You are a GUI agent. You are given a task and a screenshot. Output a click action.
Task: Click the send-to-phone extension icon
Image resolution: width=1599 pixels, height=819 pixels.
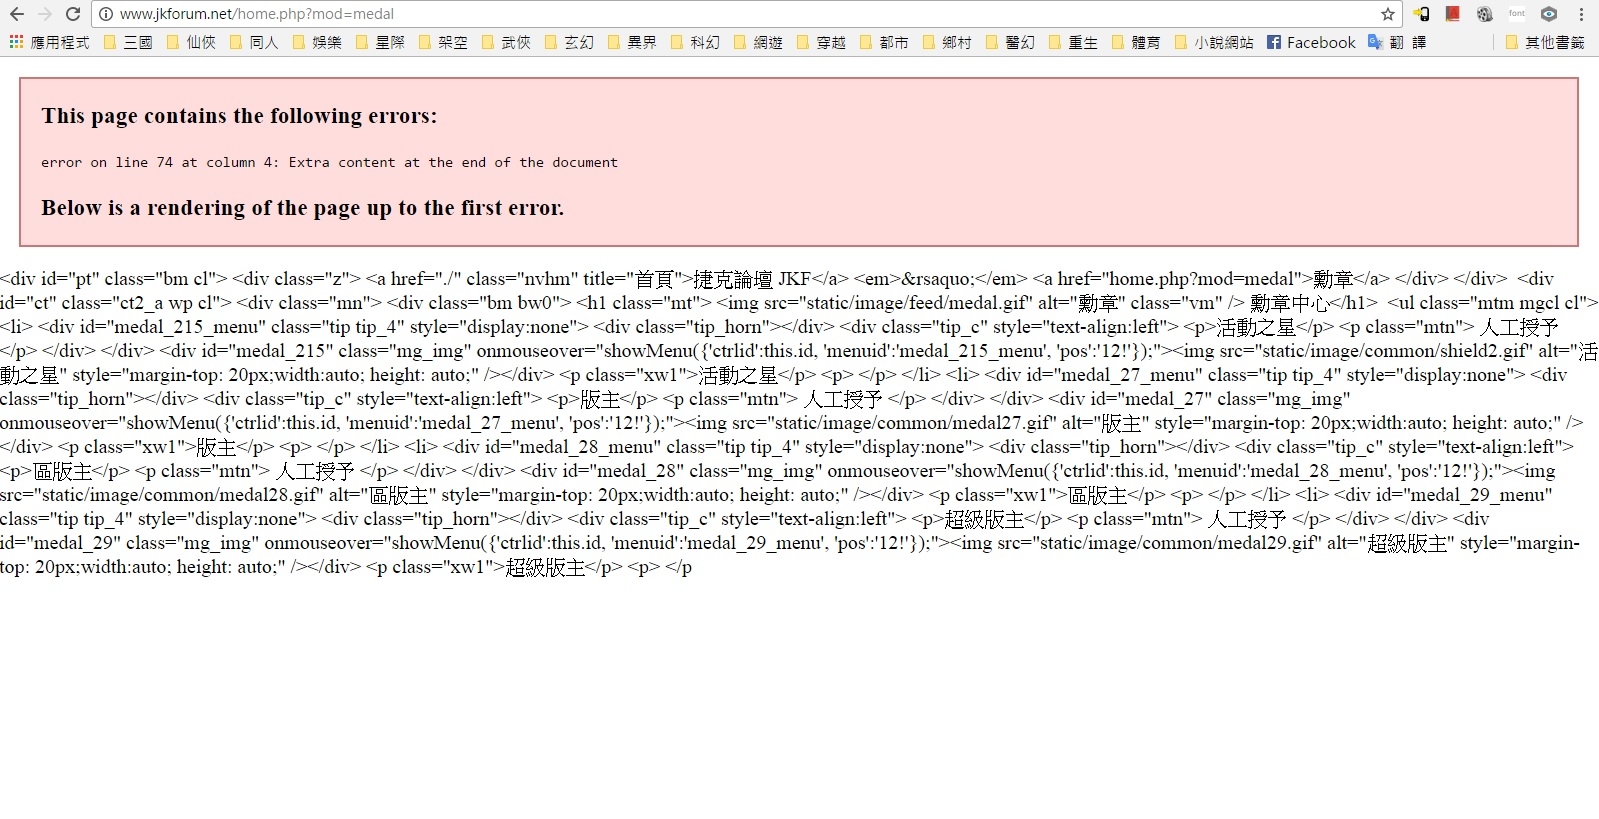(1421, 14)
